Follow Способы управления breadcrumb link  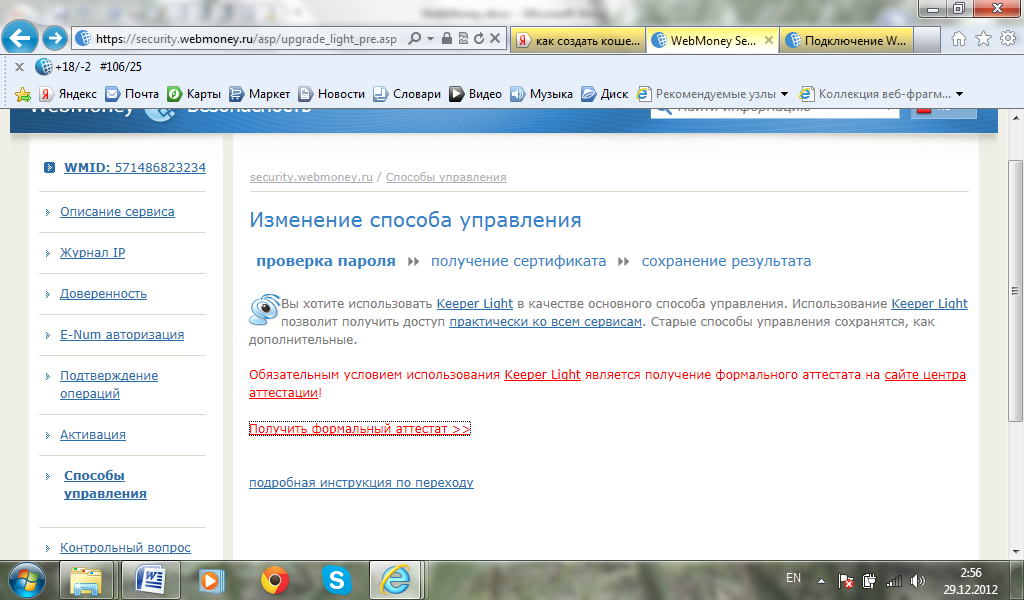coord(446,177)
